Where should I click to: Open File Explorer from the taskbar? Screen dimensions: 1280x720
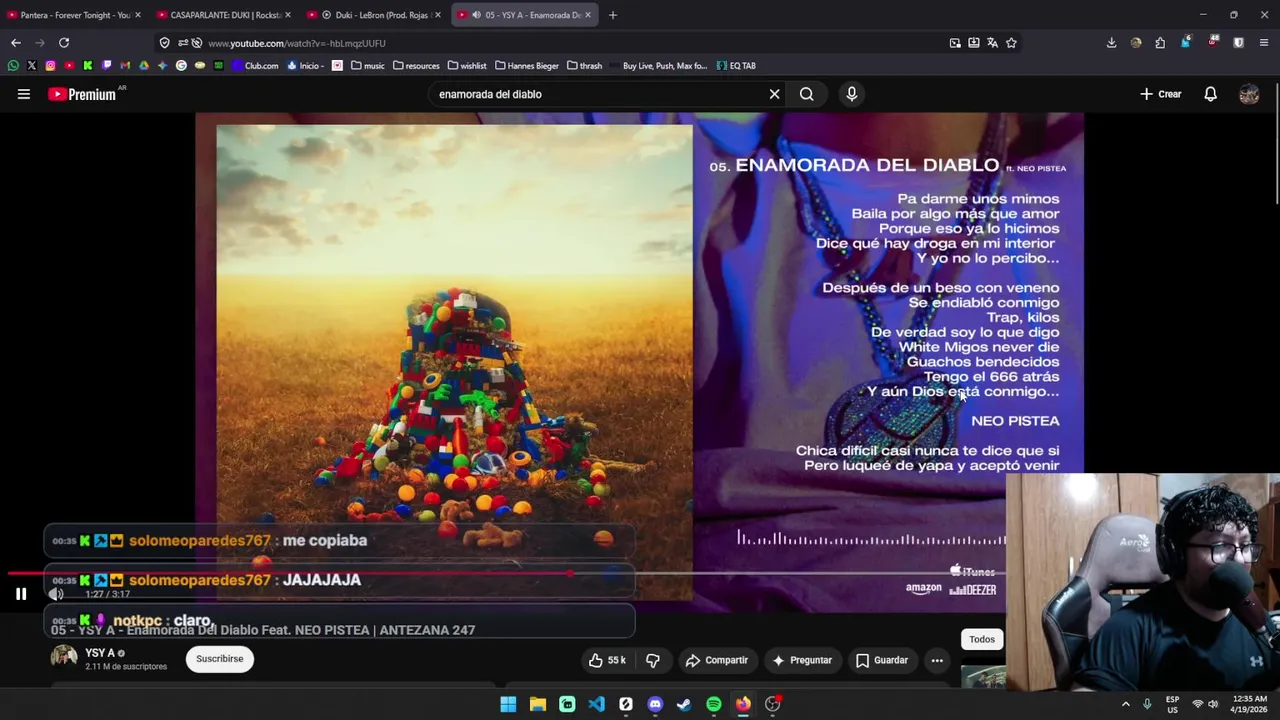[538, 704]
